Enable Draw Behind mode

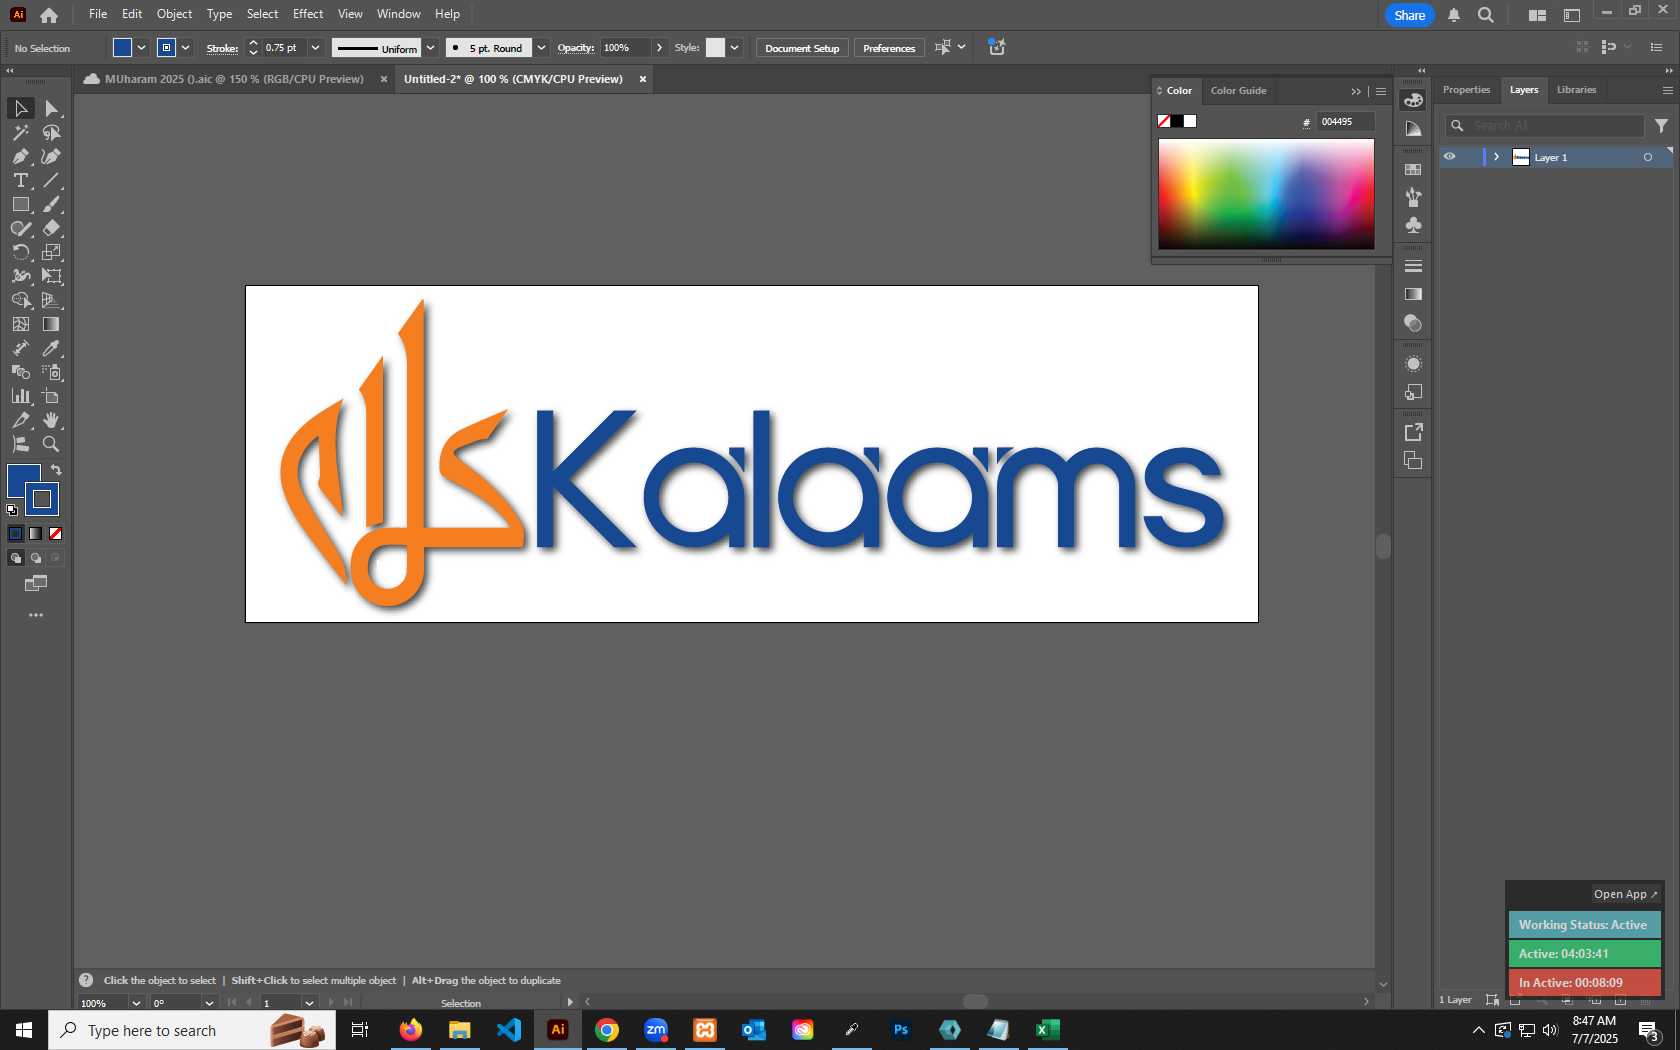tap(35, 558)
